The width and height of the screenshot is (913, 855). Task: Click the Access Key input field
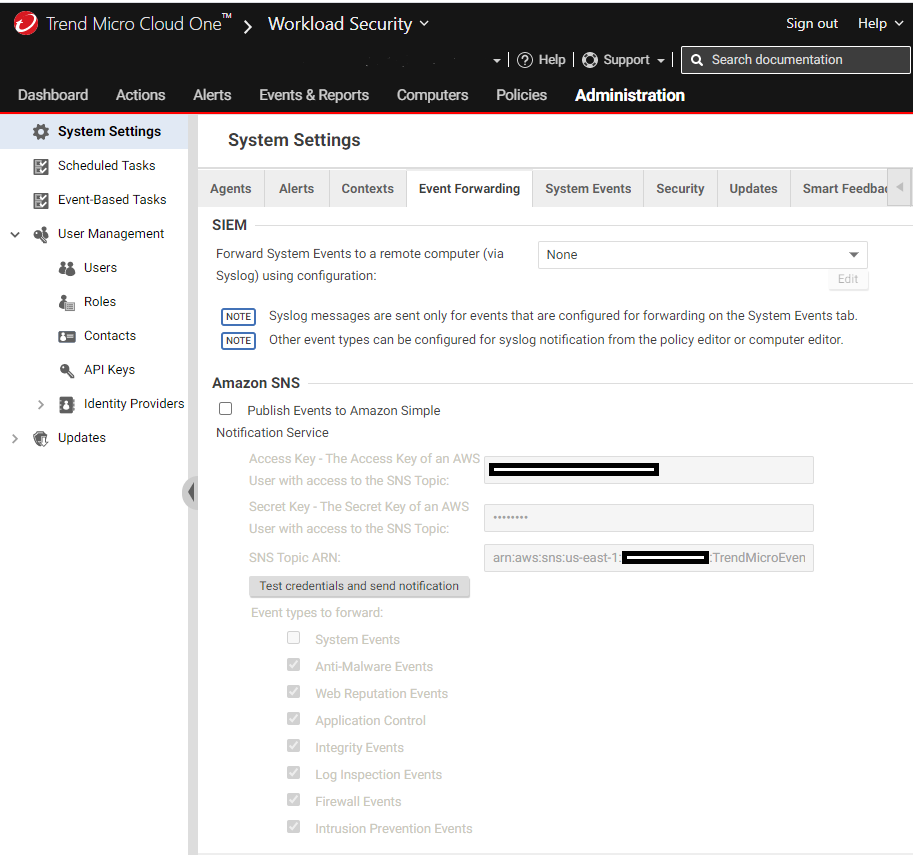tap(649, 470)
